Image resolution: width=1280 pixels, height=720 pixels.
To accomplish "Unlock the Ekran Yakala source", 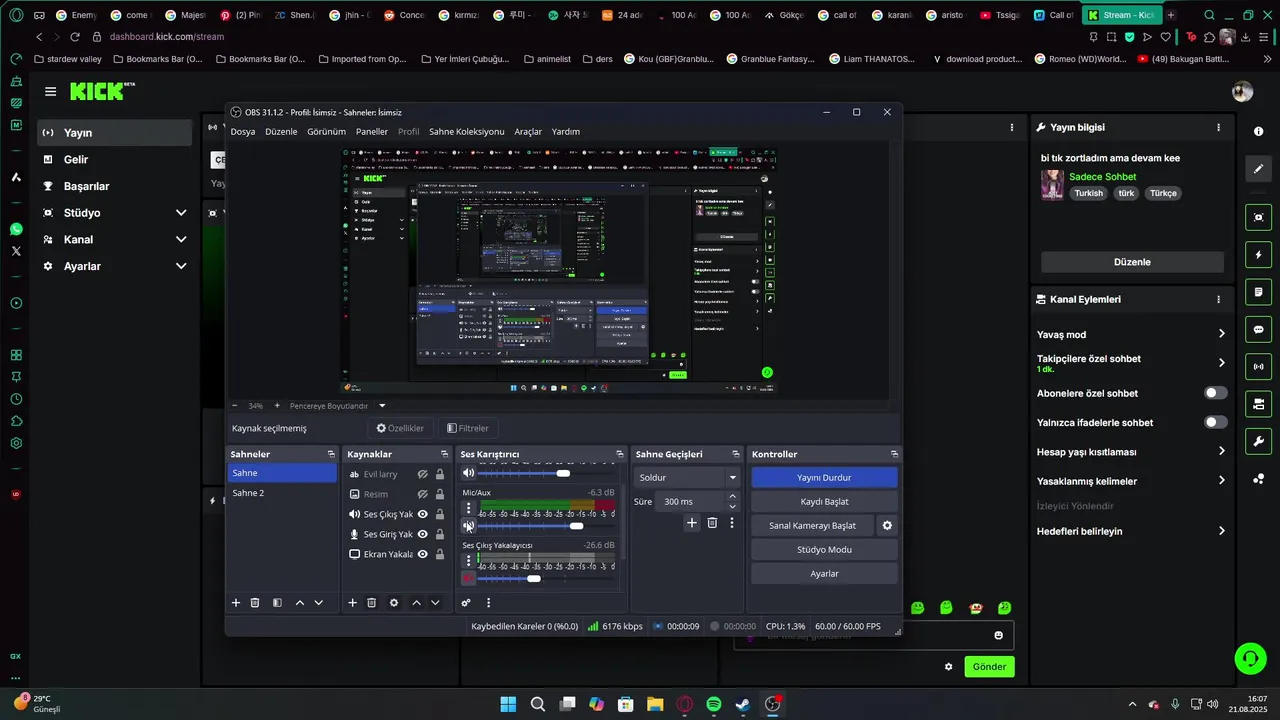I will pos(439,554).
